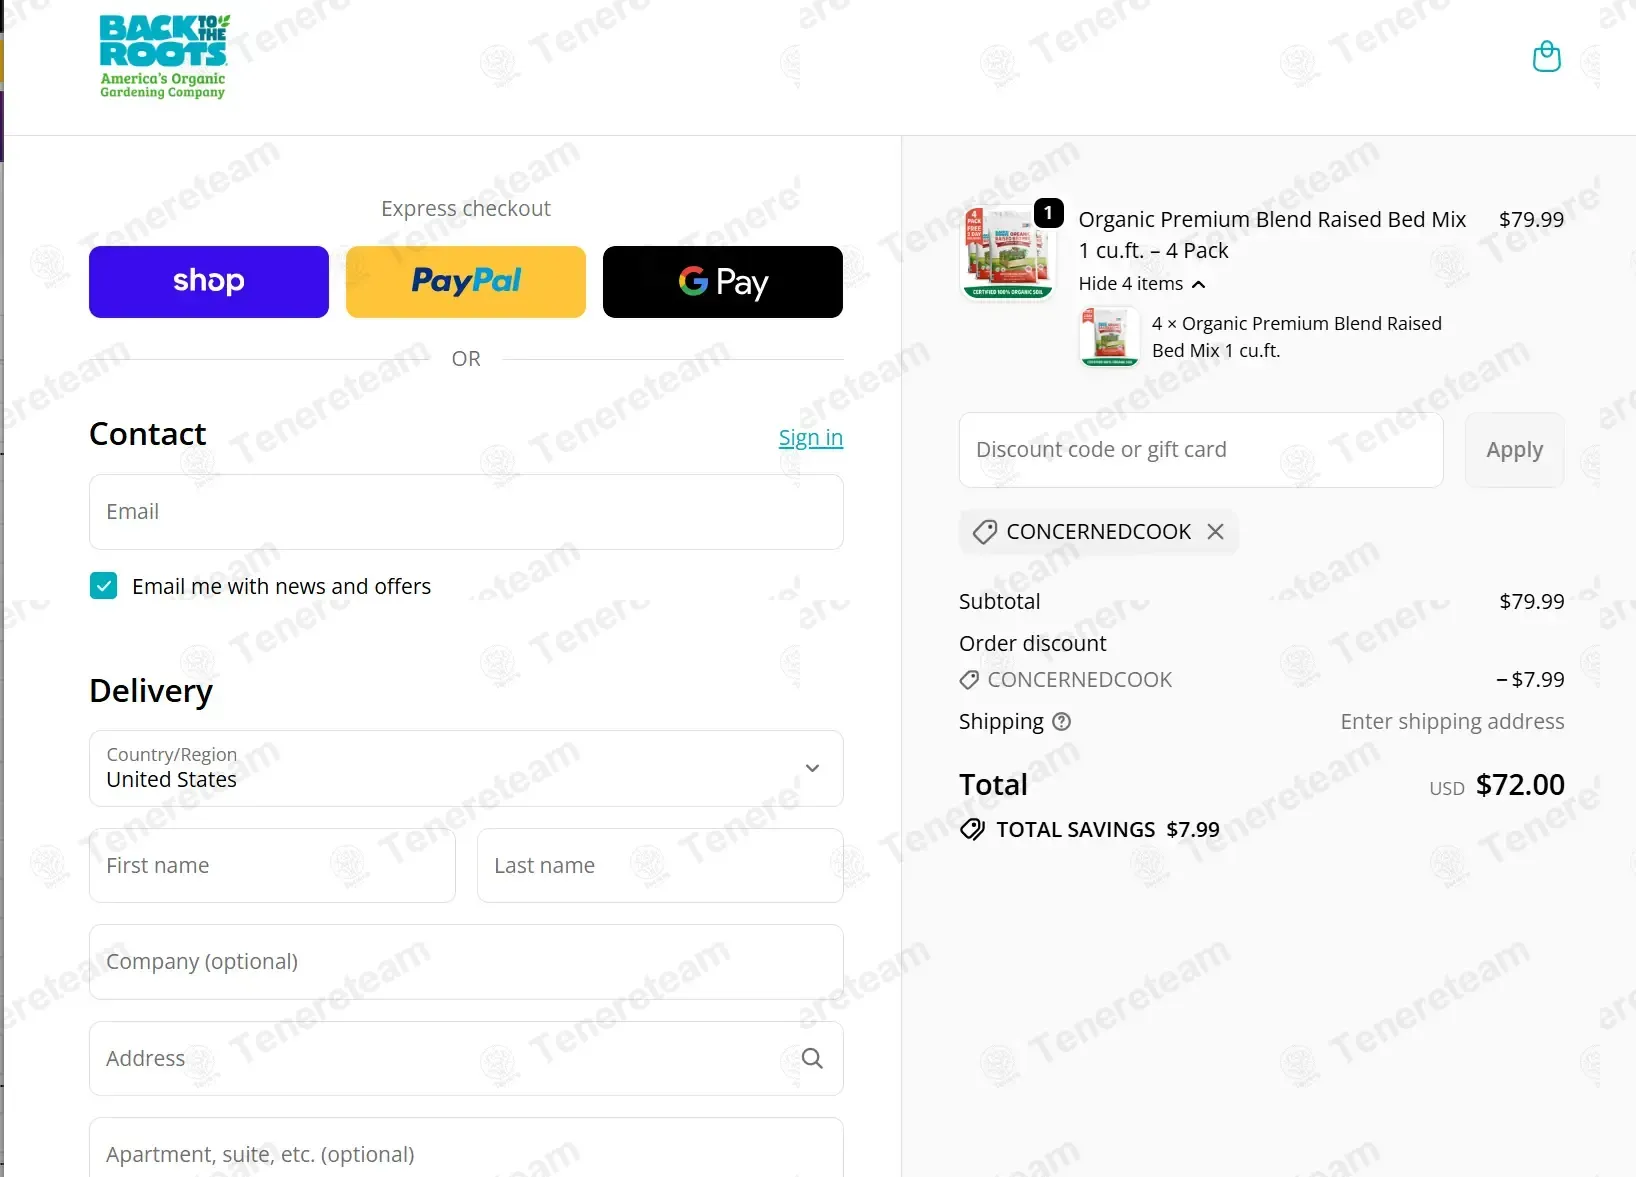Screen dimensions: 1636x1177
Task: Click the address search magnifier icon
Action: click(812, 1058)
